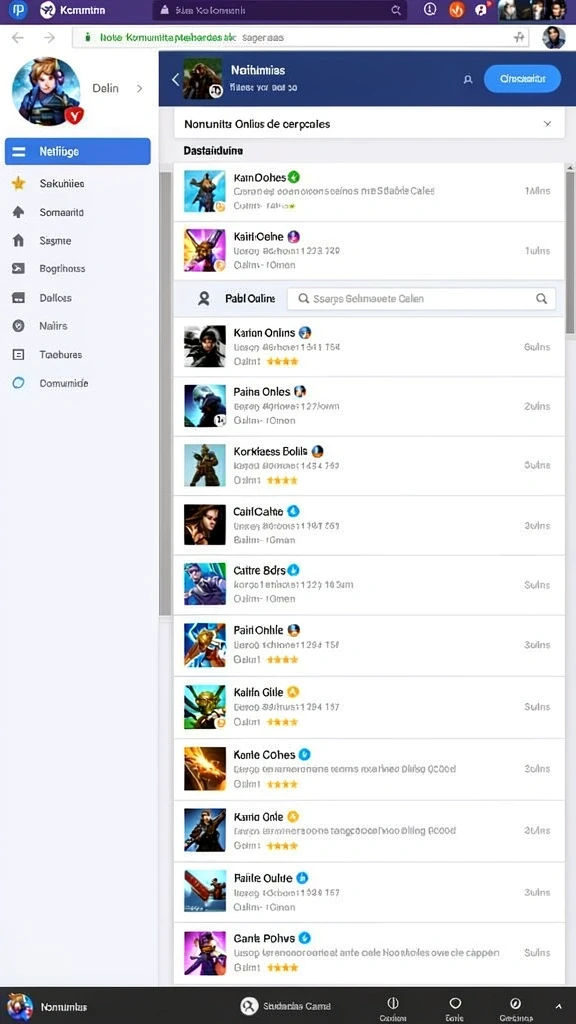Open the Kante Cohes fire thumbnail
Screen dimensions: 576x1024
pos(204,769)
